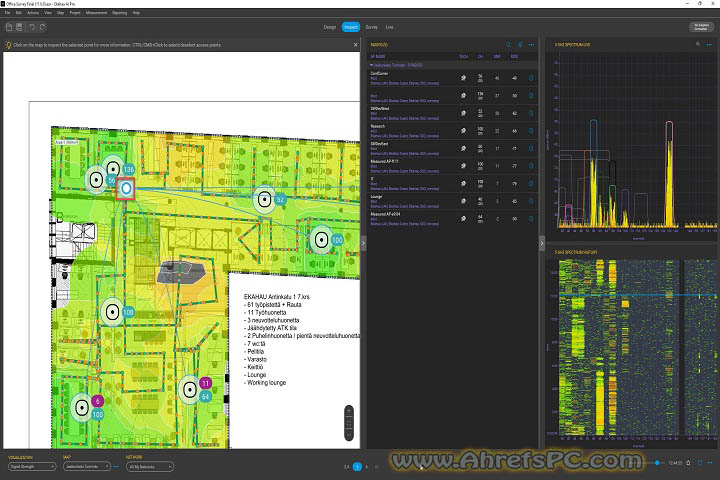720x480 pixels.
Task: Open the search icon in the Radios panel
Action: point(508,45)
